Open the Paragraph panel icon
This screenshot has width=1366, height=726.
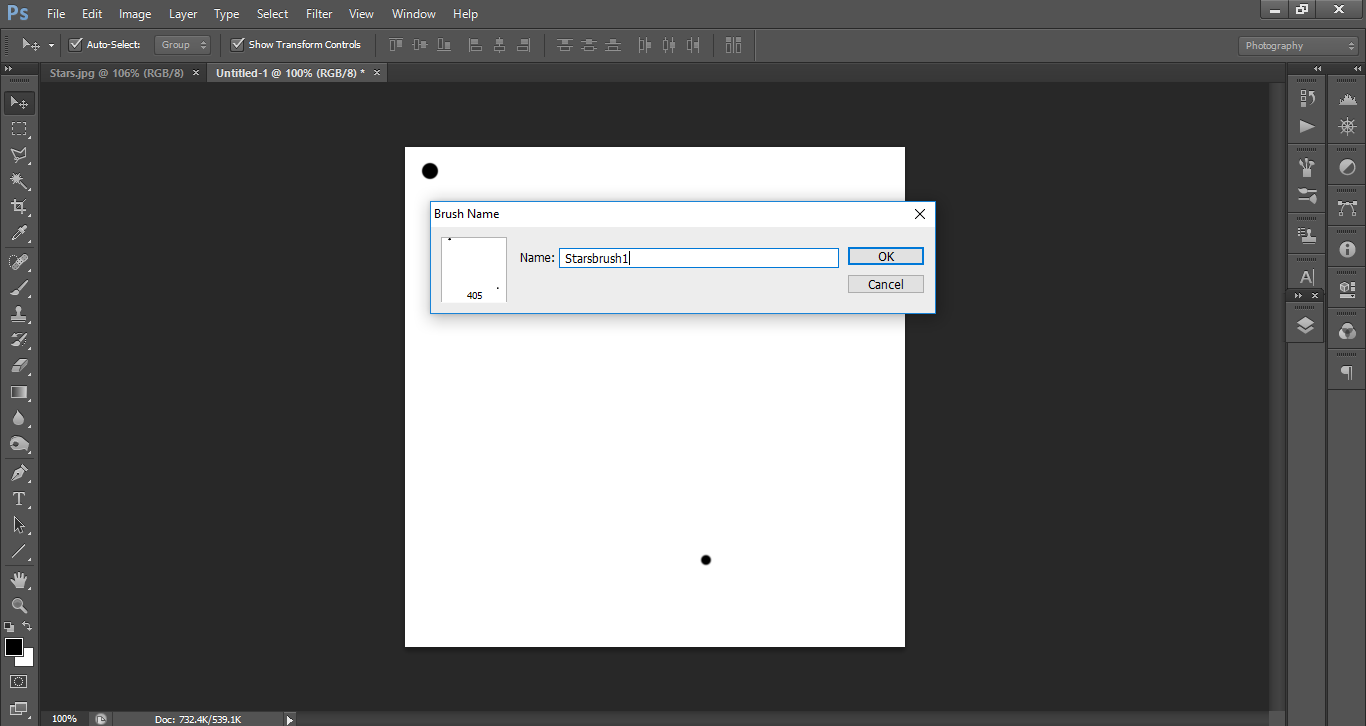pos(1347,372)
